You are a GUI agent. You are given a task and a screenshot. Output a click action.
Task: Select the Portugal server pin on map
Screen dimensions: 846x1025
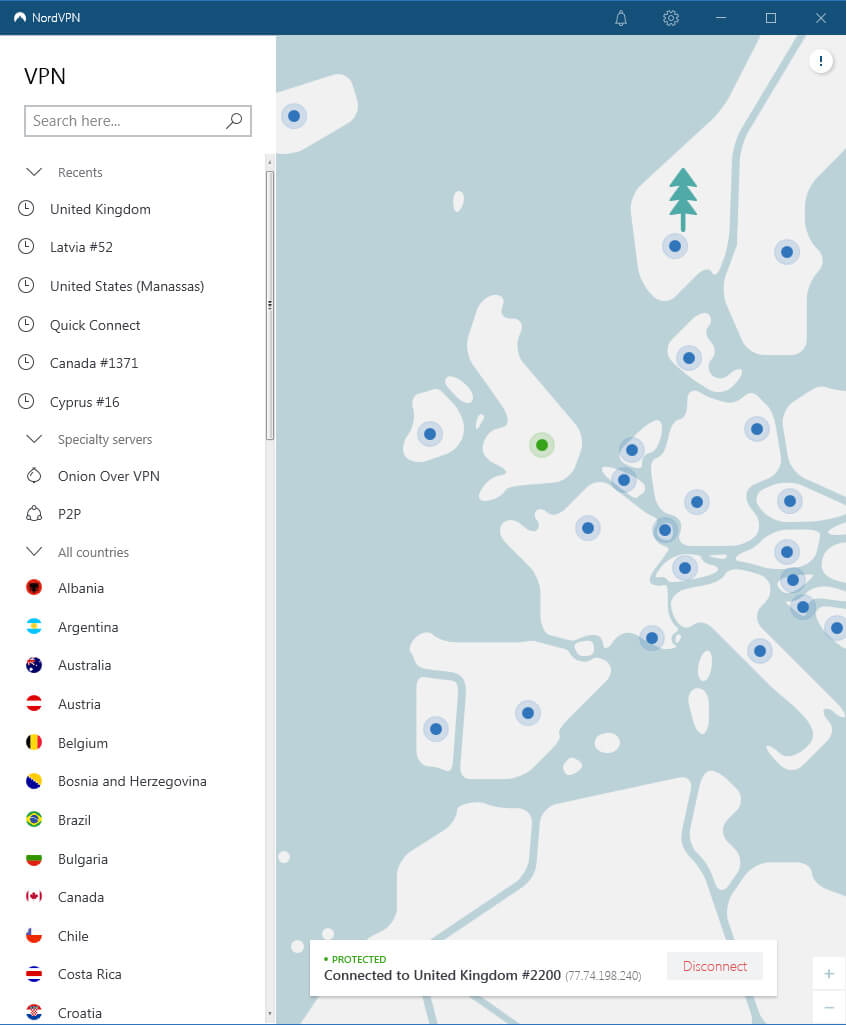point(436,729)
